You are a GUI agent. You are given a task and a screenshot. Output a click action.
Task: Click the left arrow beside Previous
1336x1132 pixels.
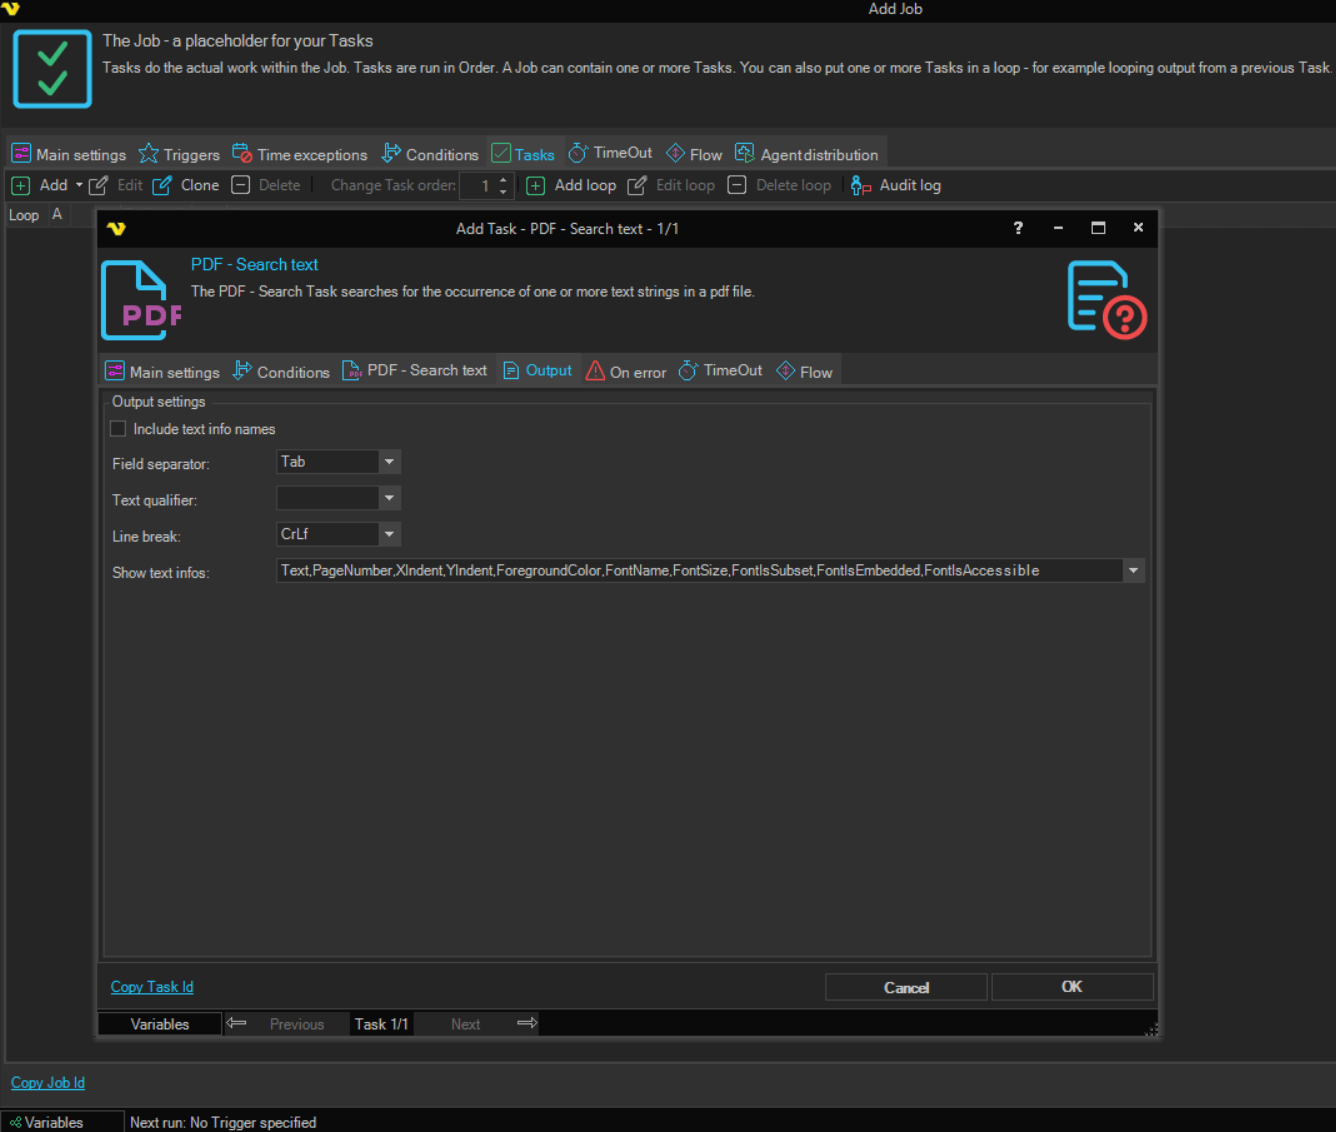click(x=236, y=1023)
